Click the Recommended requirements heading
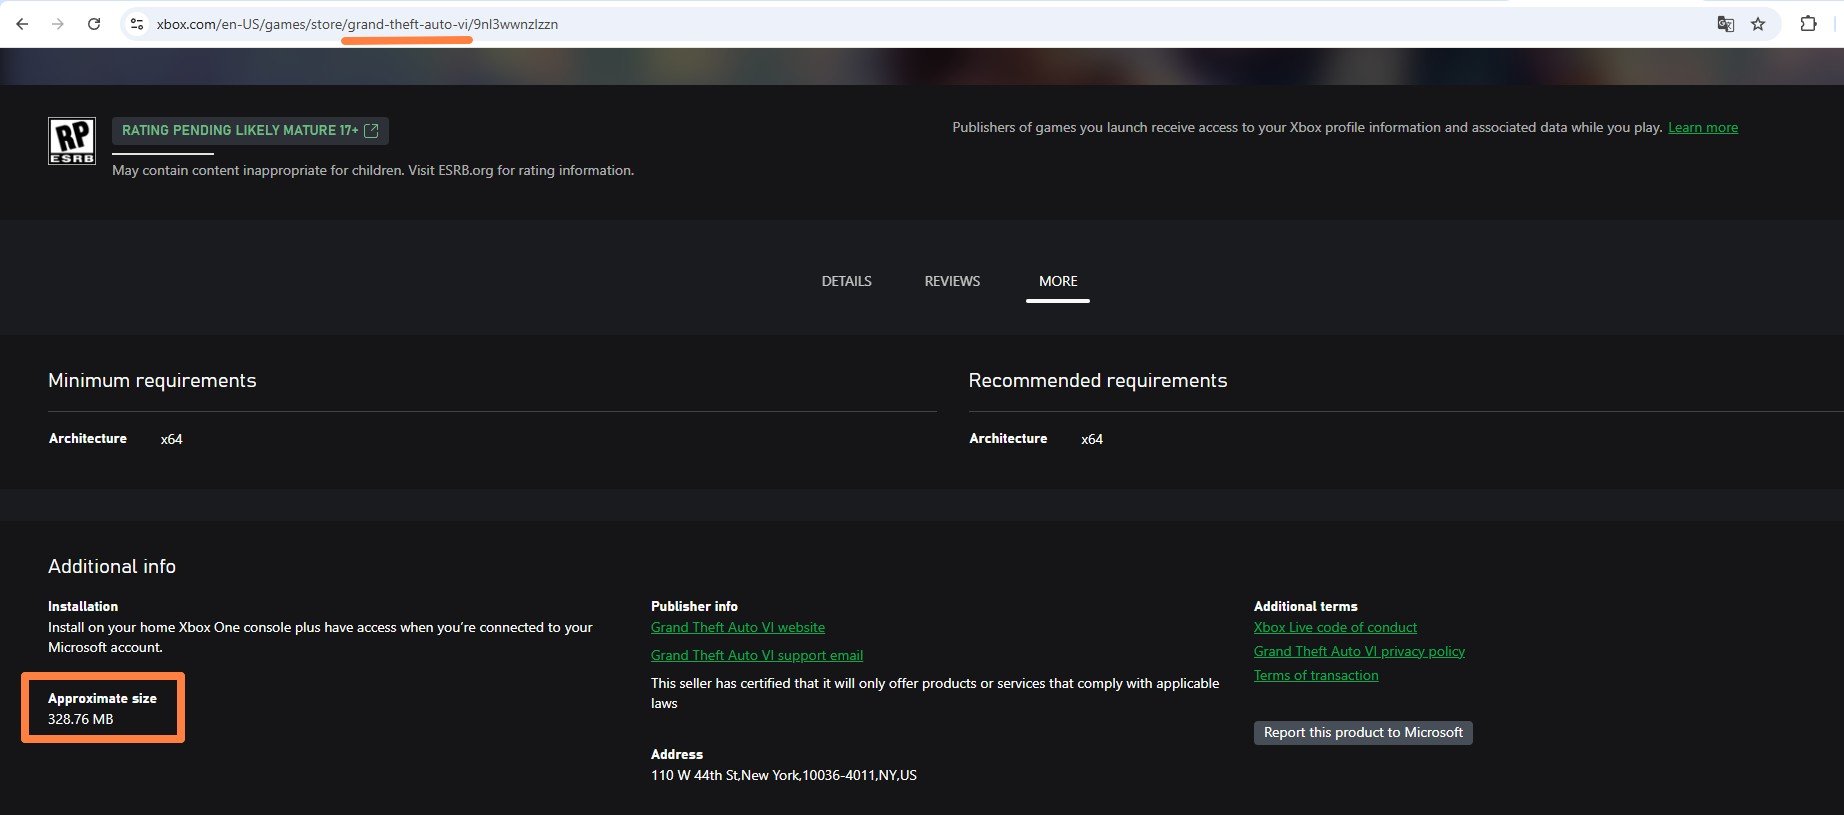 (1098, 381)
